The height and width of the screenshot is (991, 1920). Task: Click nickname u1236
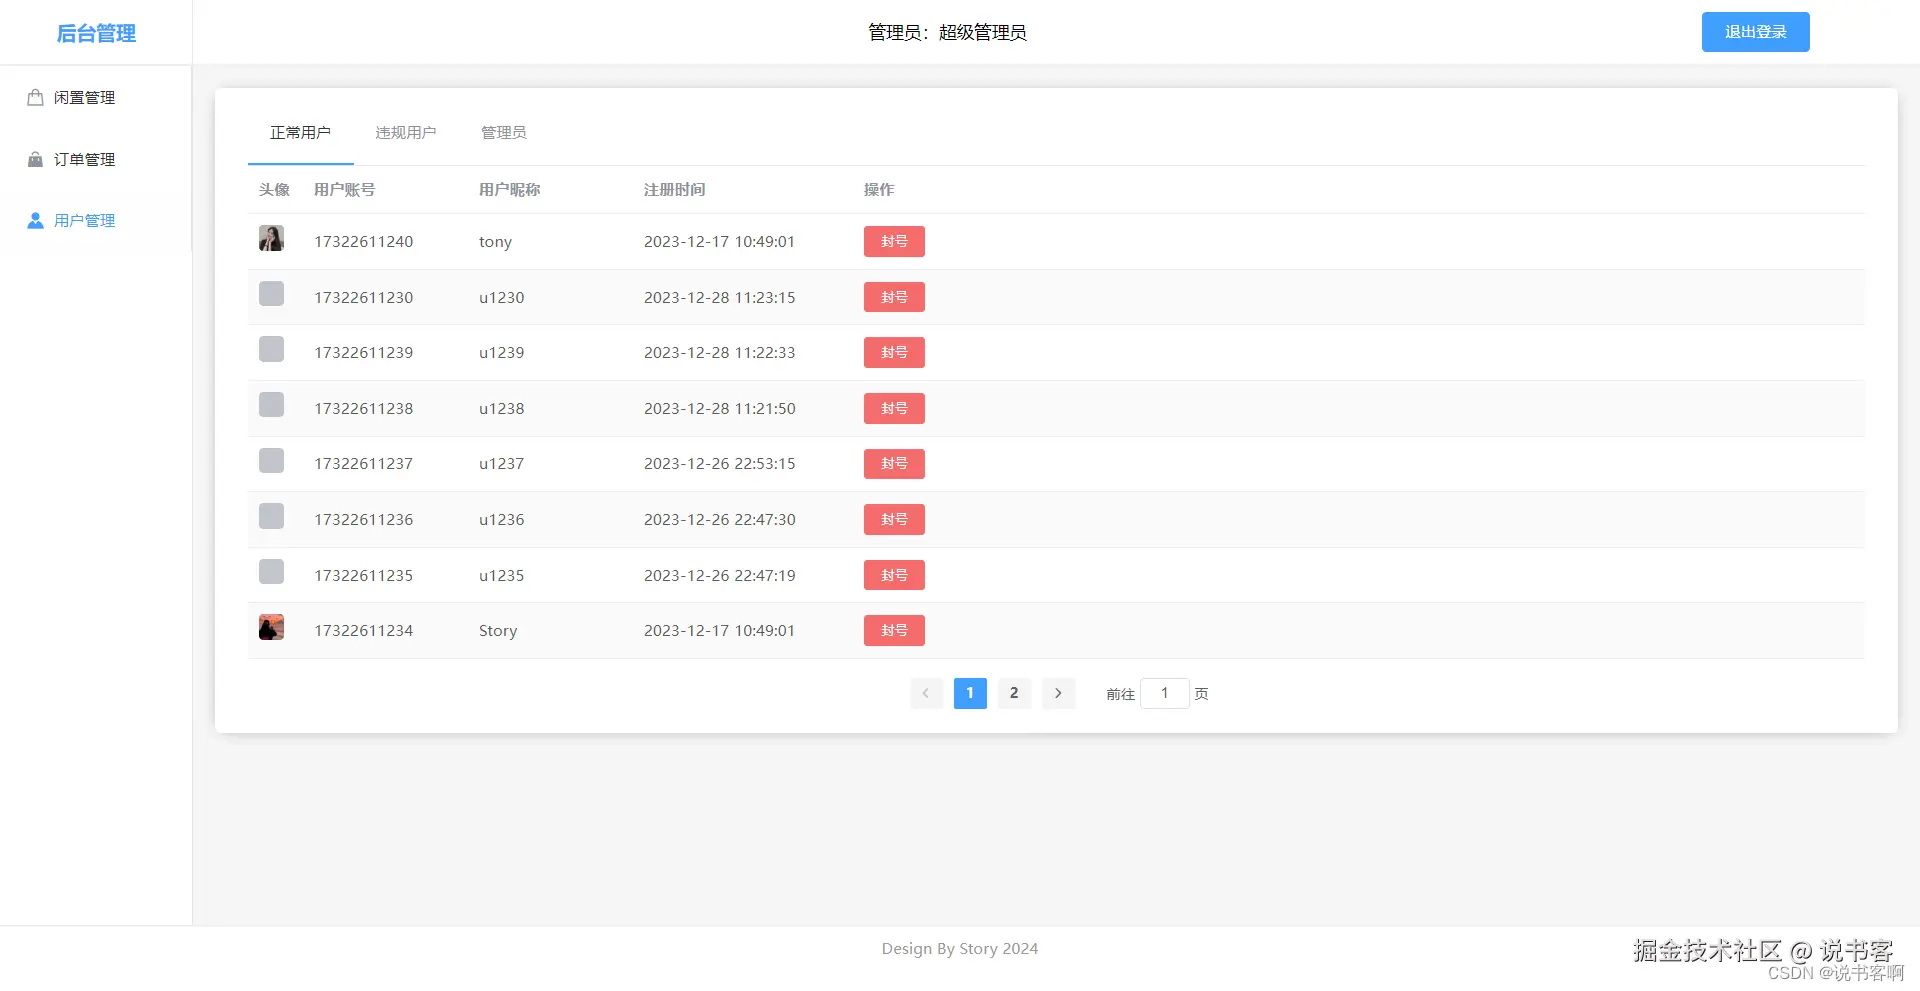(x=501, y=519)
